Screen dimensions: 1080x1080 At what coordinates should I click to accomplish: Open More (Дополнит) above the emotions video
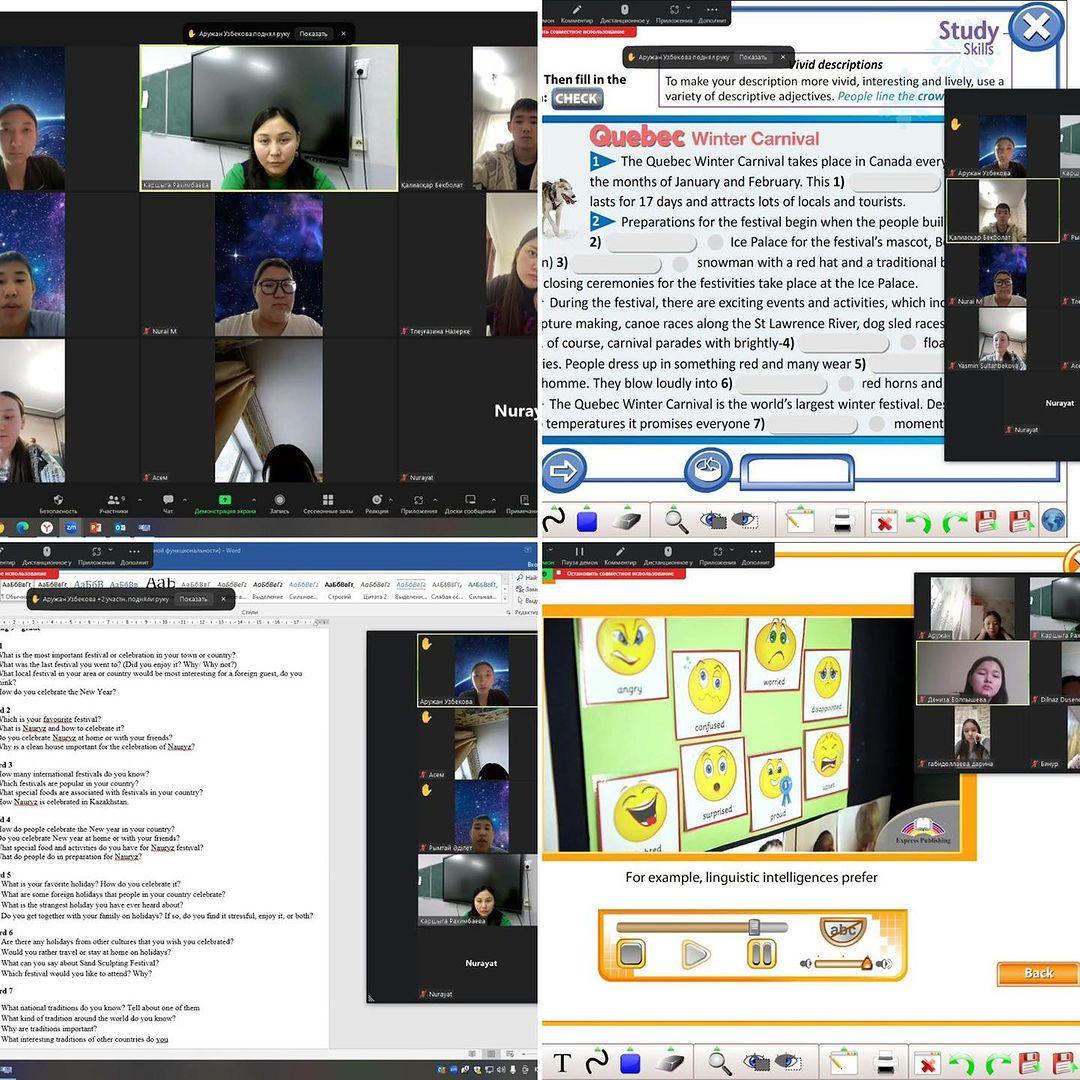[756, 555]
